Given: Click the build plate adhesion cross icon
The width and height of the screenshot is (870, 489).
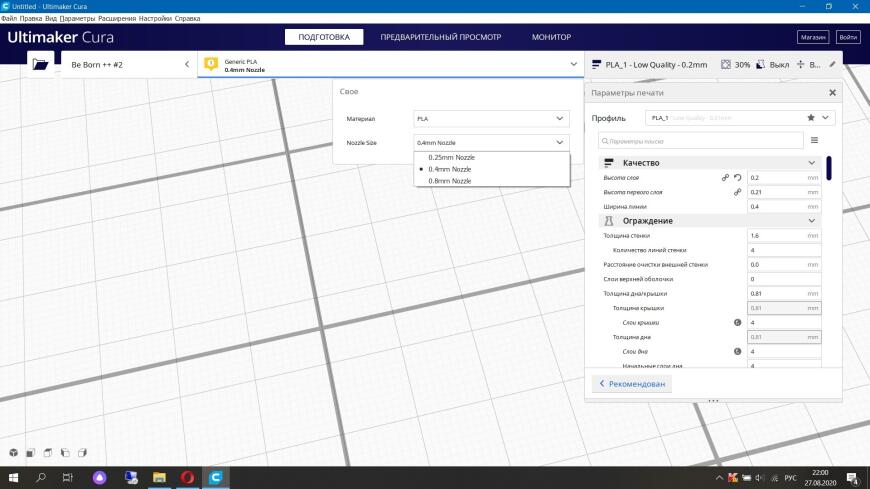Looking at the screenshot, I should tap(800, 64).
